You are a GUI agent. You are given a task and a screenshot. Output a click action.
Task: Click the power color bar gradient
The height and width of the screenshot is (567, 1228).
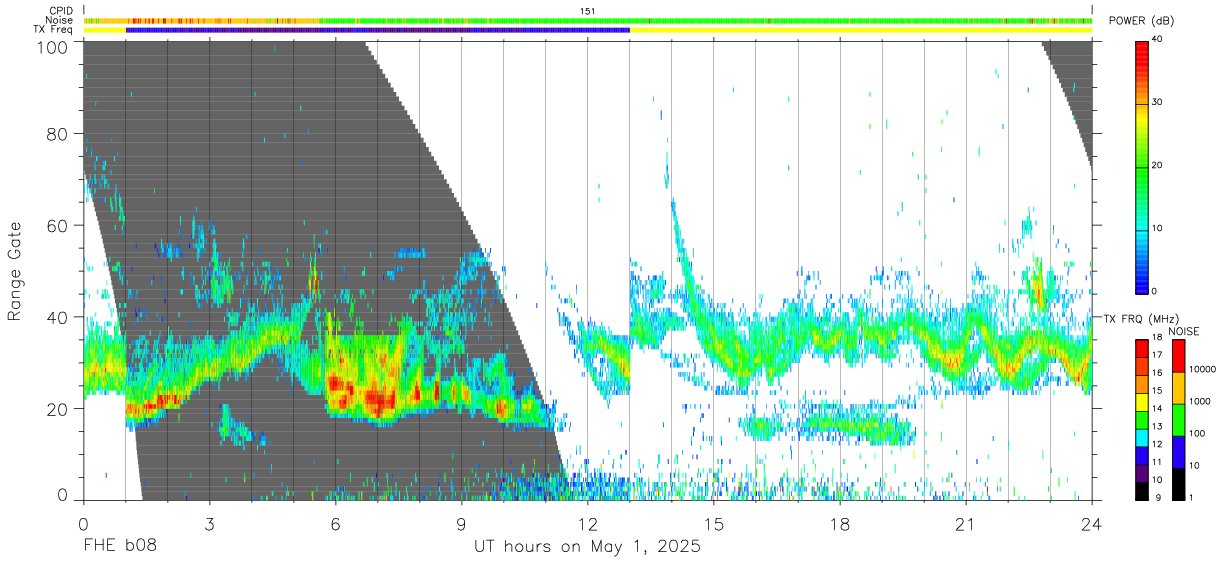1142,166
